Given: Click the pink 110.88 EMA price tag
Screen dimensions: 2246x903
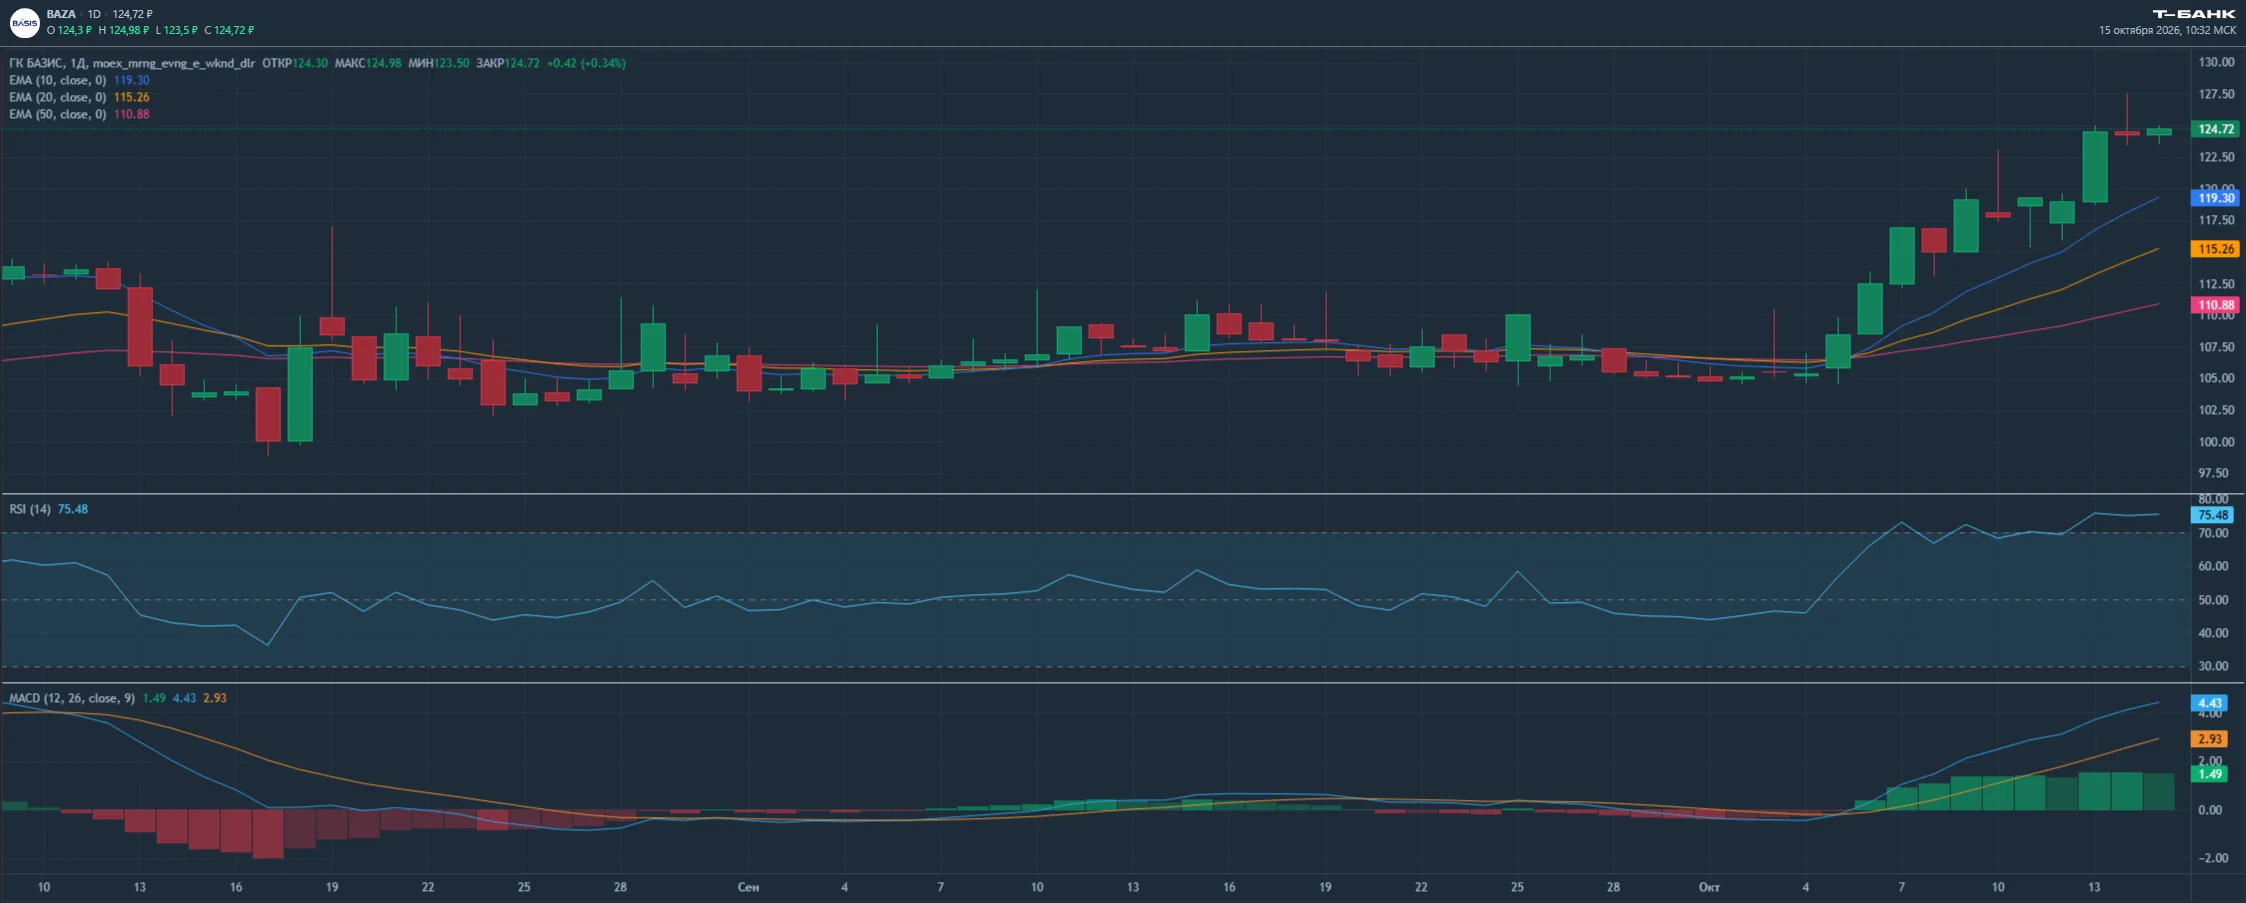Looking at the screenshot, I should [x=2216, y=305].
